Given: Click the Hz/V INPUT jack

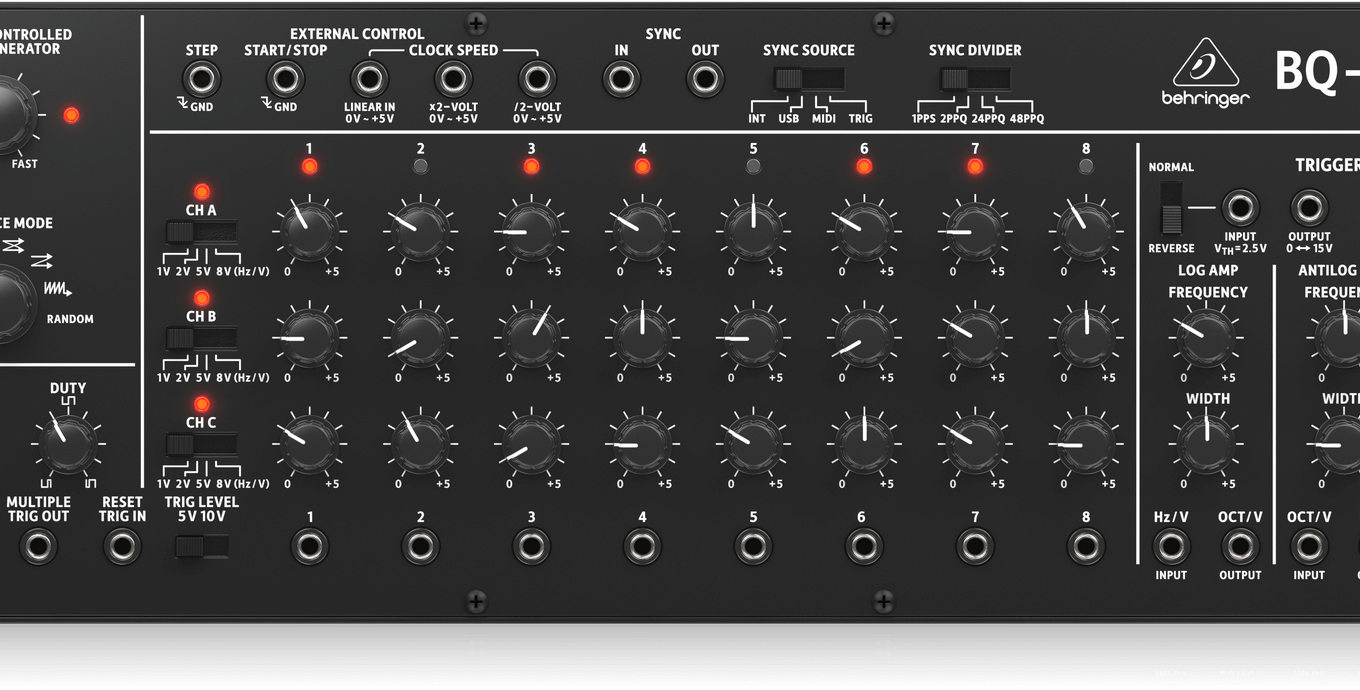Looking at the screenshot, I should (1171, 546).
